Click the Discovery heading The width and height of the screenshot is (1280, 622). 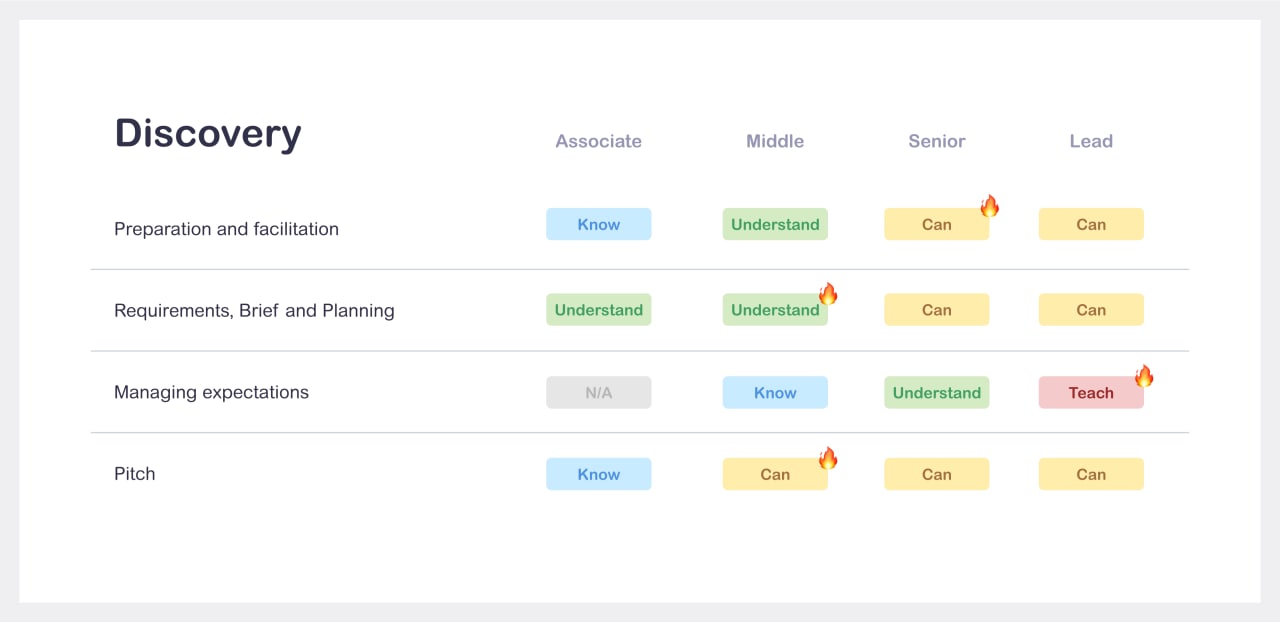click(208, 134)
